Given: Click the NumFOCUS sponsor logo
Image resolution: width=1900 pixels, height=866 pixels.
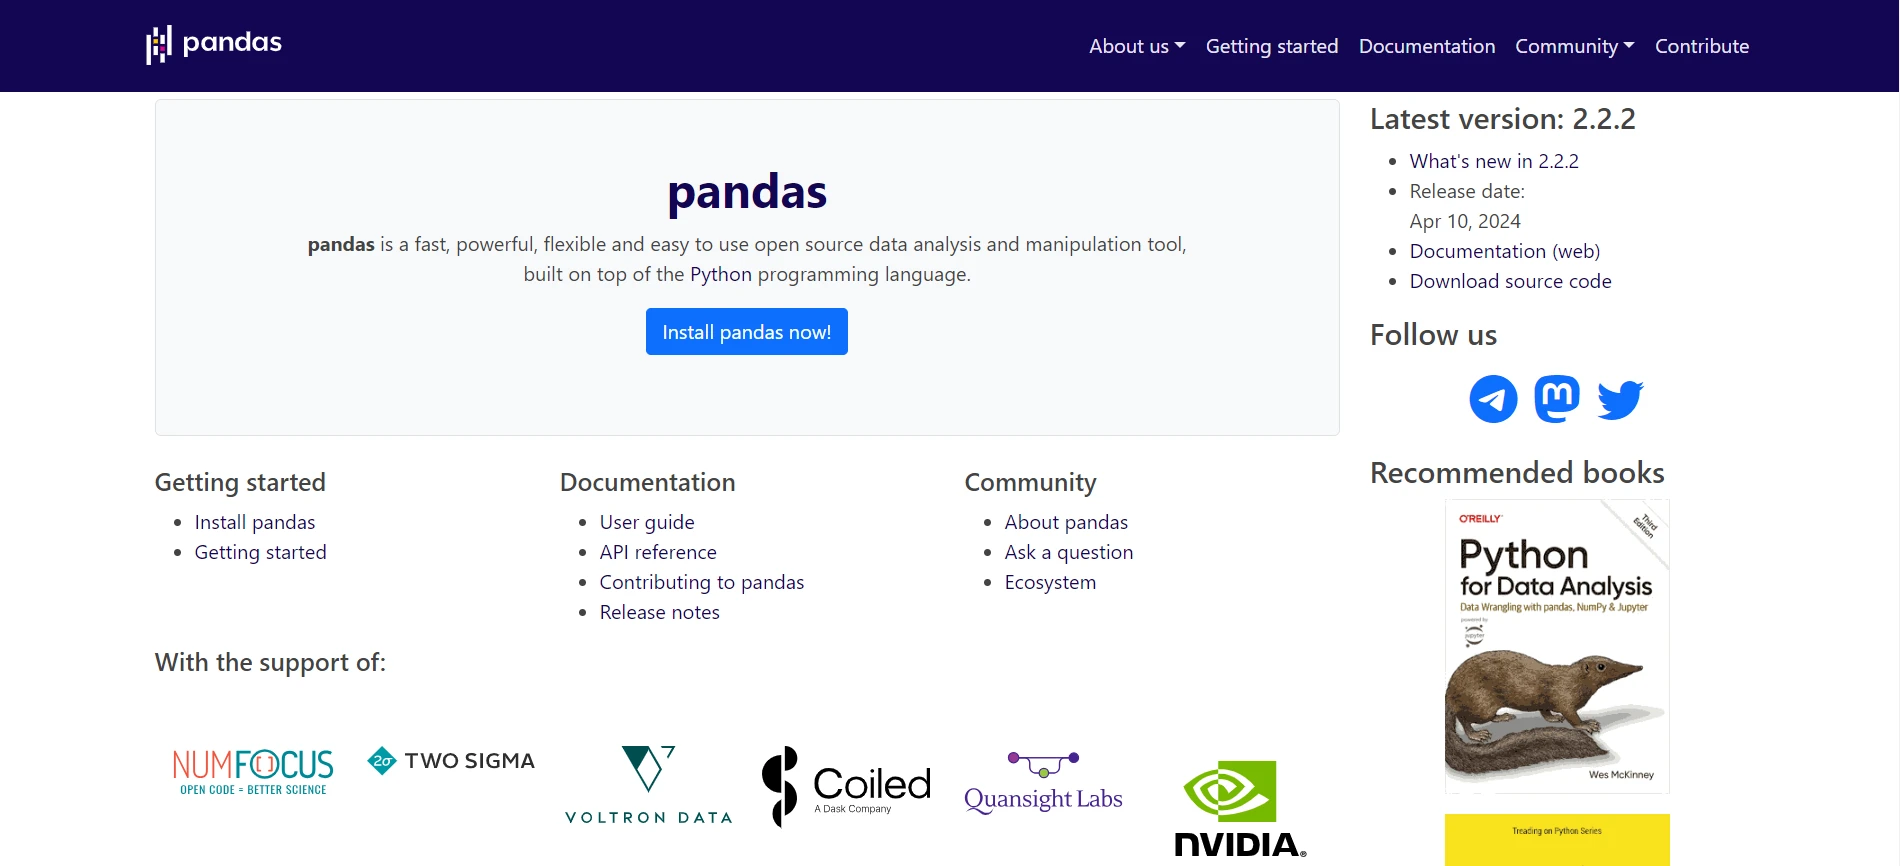Looking at the screenshot, I should (x=253, y=772).
